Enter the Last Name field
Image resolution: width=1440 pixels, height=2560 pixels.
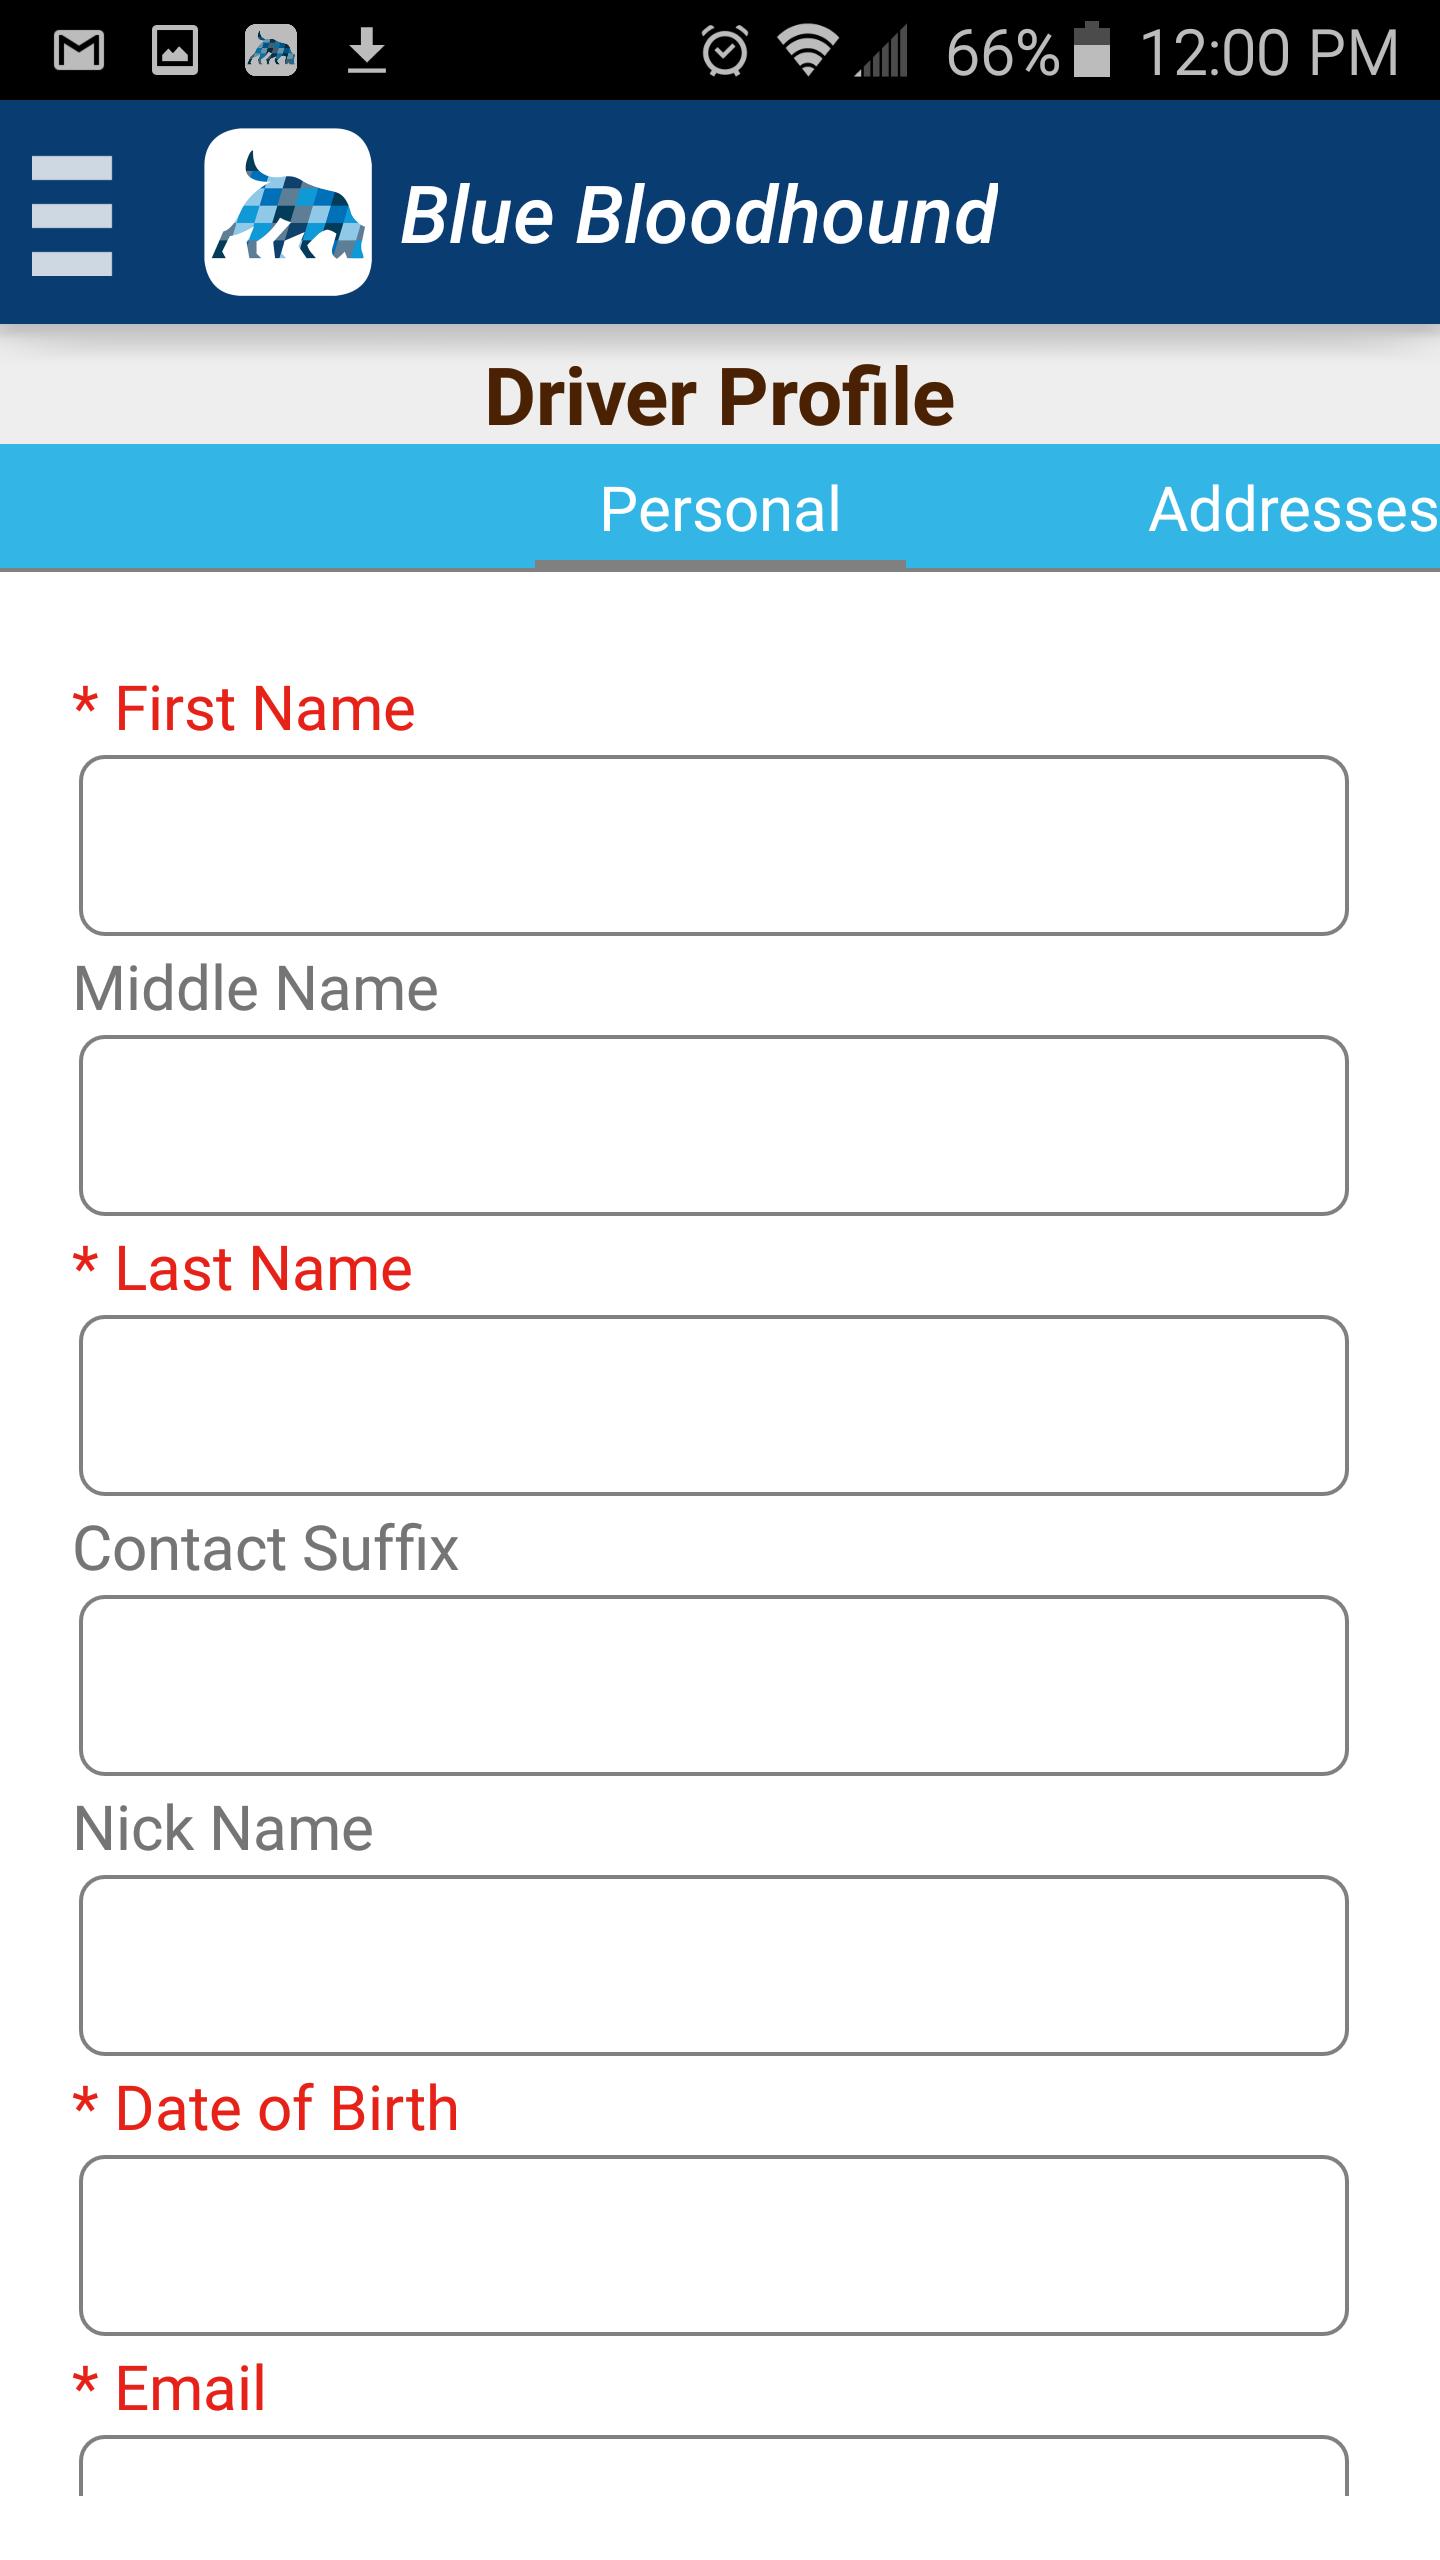pyautogui.click(x=714, y=1406)
